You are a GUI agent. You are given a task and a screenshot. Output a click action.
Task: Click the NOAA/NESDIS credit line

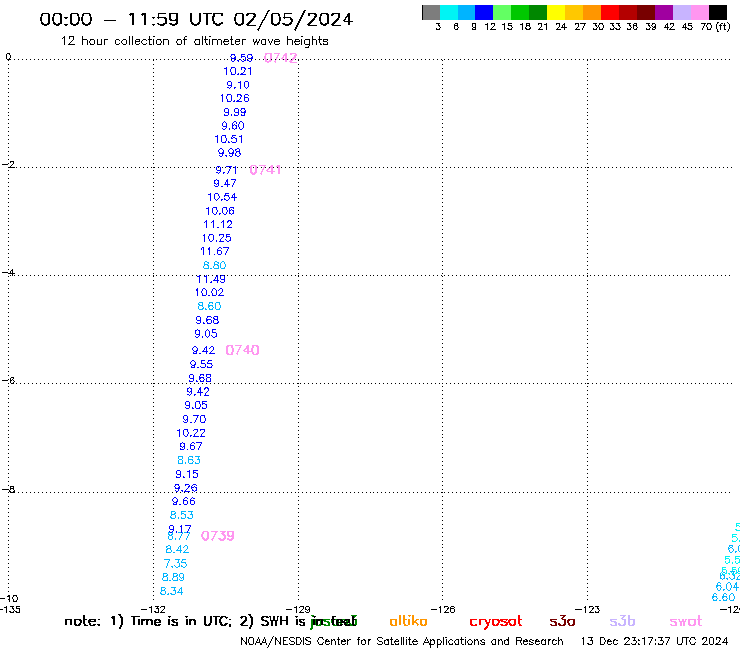(x=402, y=642)
